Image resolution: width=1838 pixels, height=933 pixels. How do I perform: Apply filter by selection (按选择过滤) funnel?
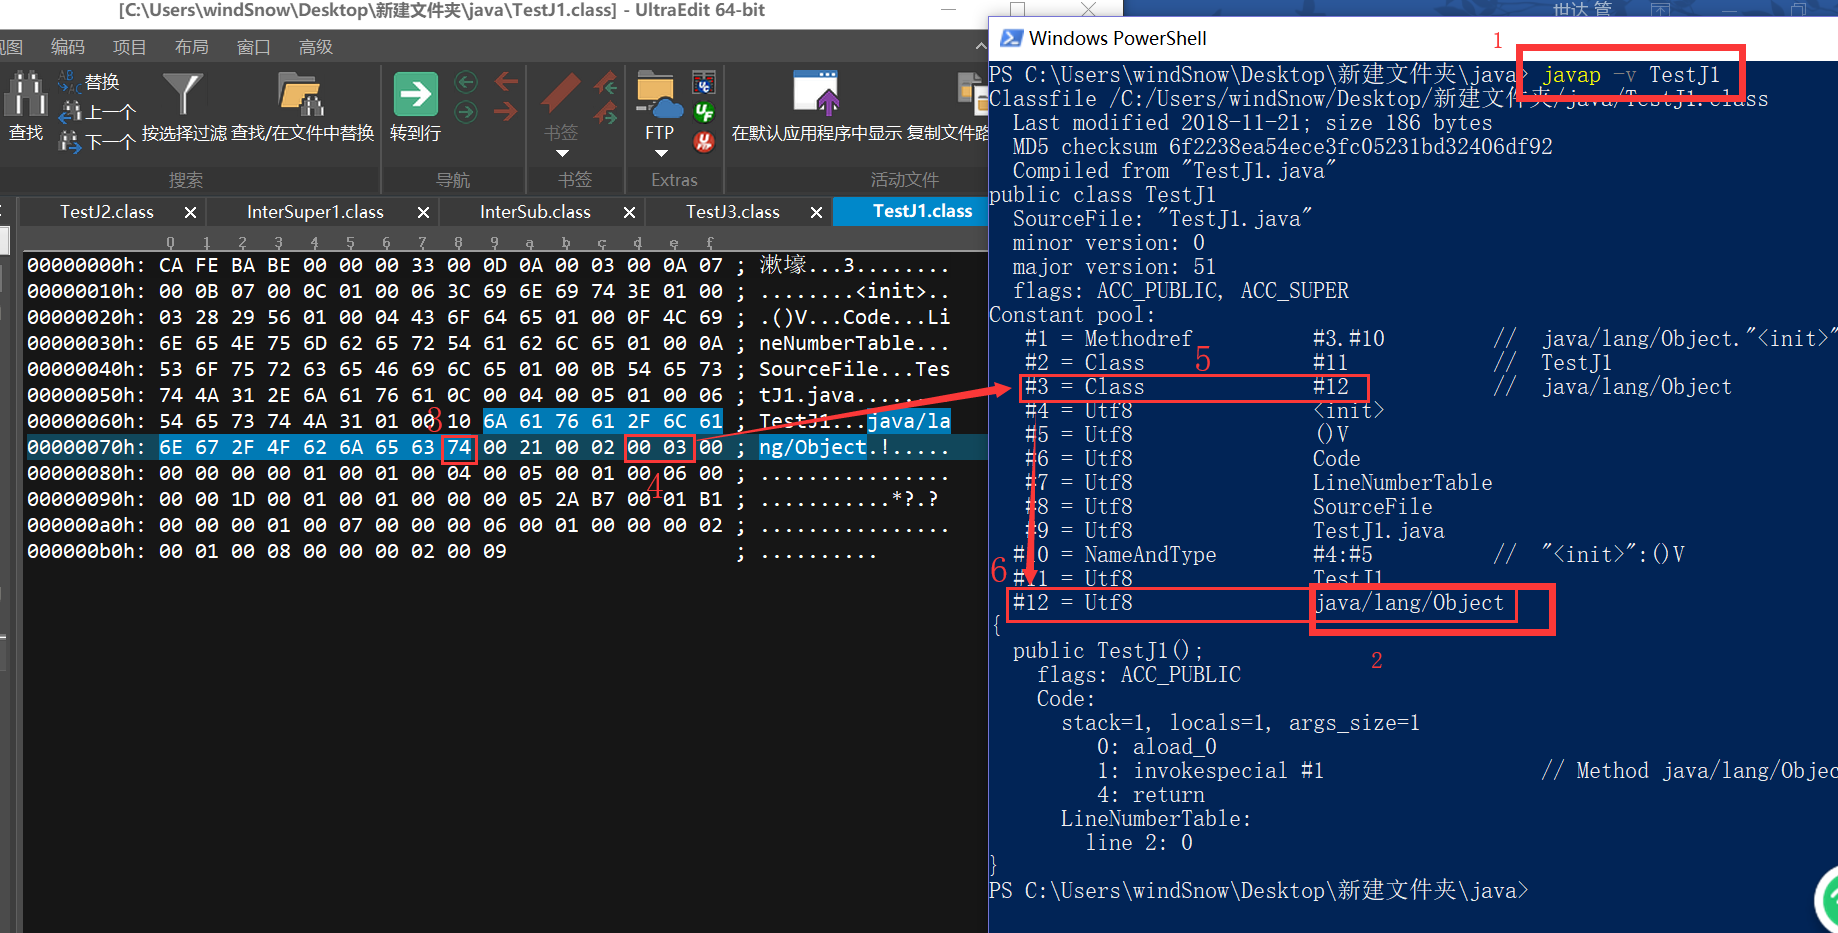click(x=184, y=105)
